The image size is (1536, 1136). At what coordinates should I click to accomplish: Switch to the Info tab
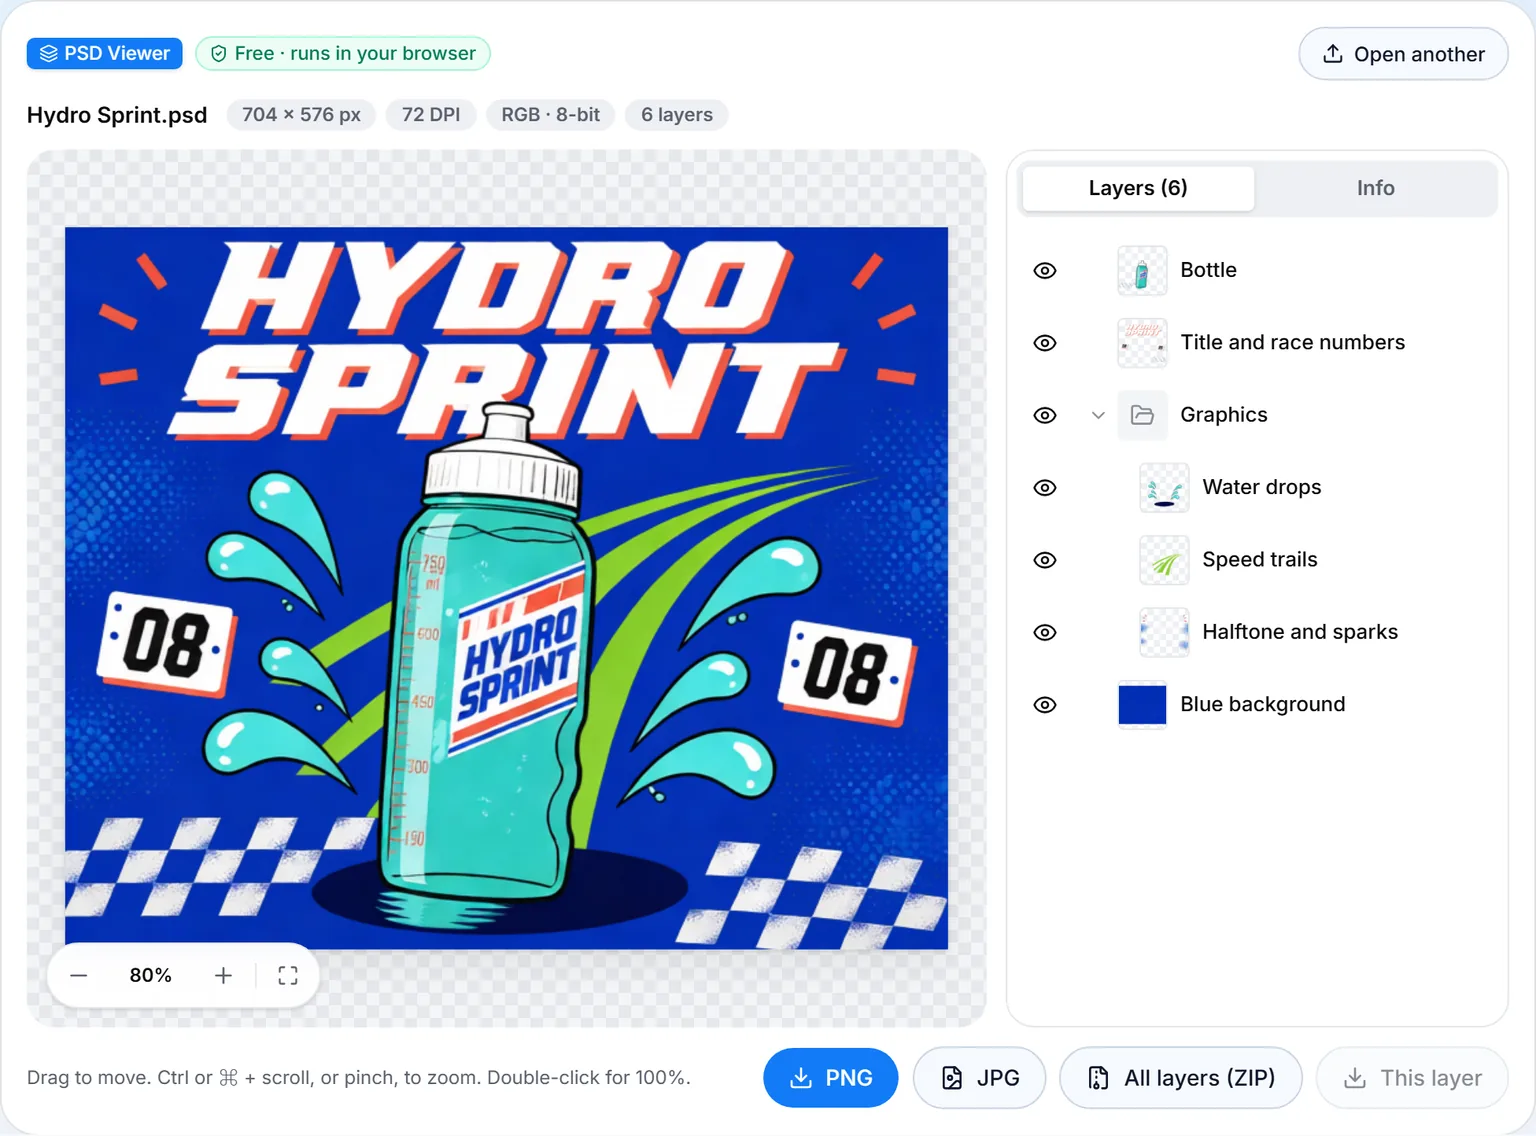pos(1375,188)
